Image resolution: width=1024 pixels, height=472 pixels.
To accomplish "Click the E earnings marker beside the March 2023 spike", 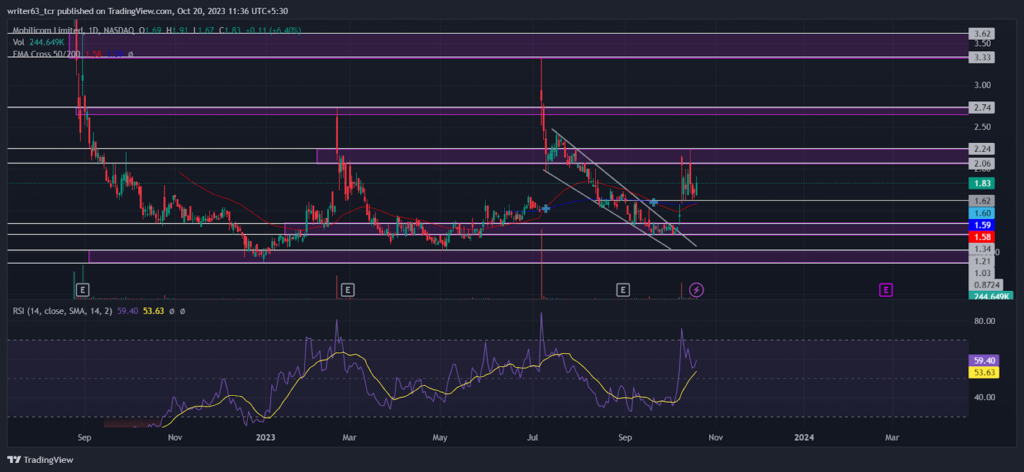I will point(347,289).
